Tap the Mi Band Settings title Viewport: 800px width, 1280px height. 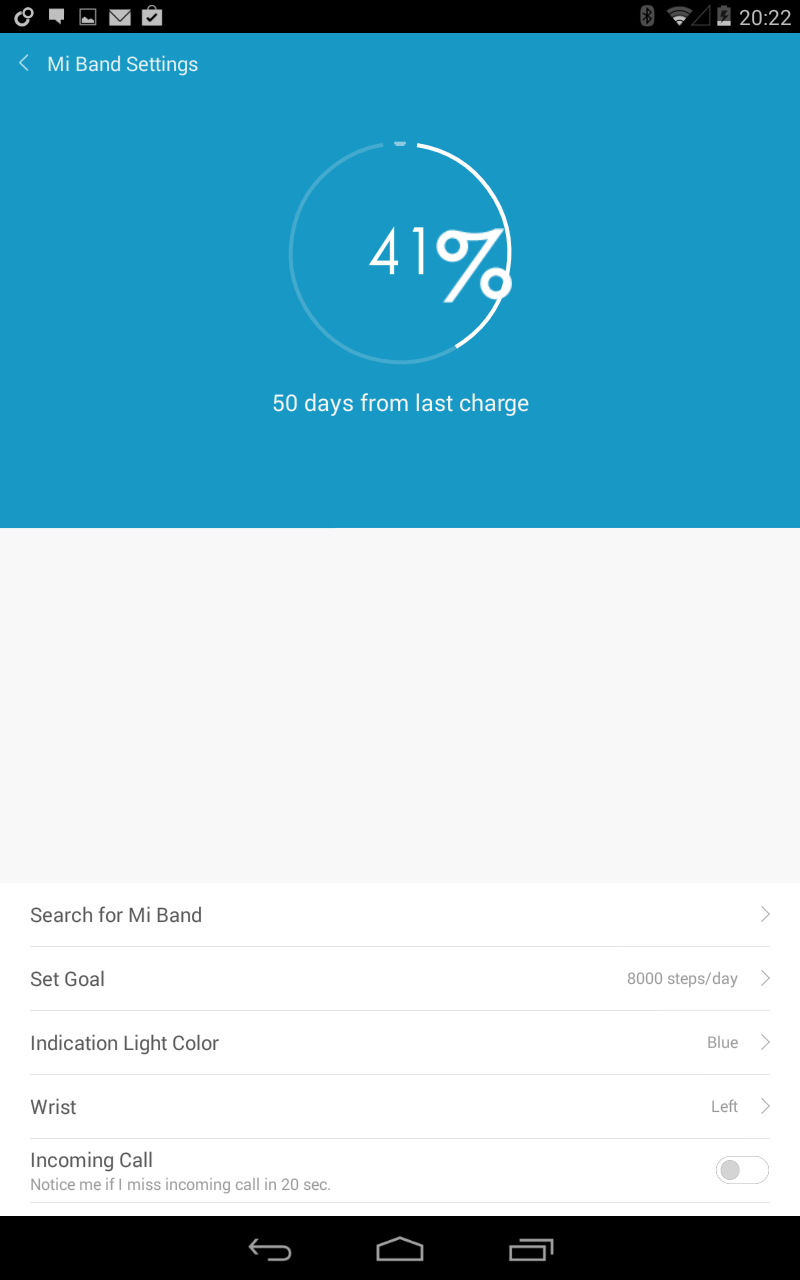[x=123, y=64]
